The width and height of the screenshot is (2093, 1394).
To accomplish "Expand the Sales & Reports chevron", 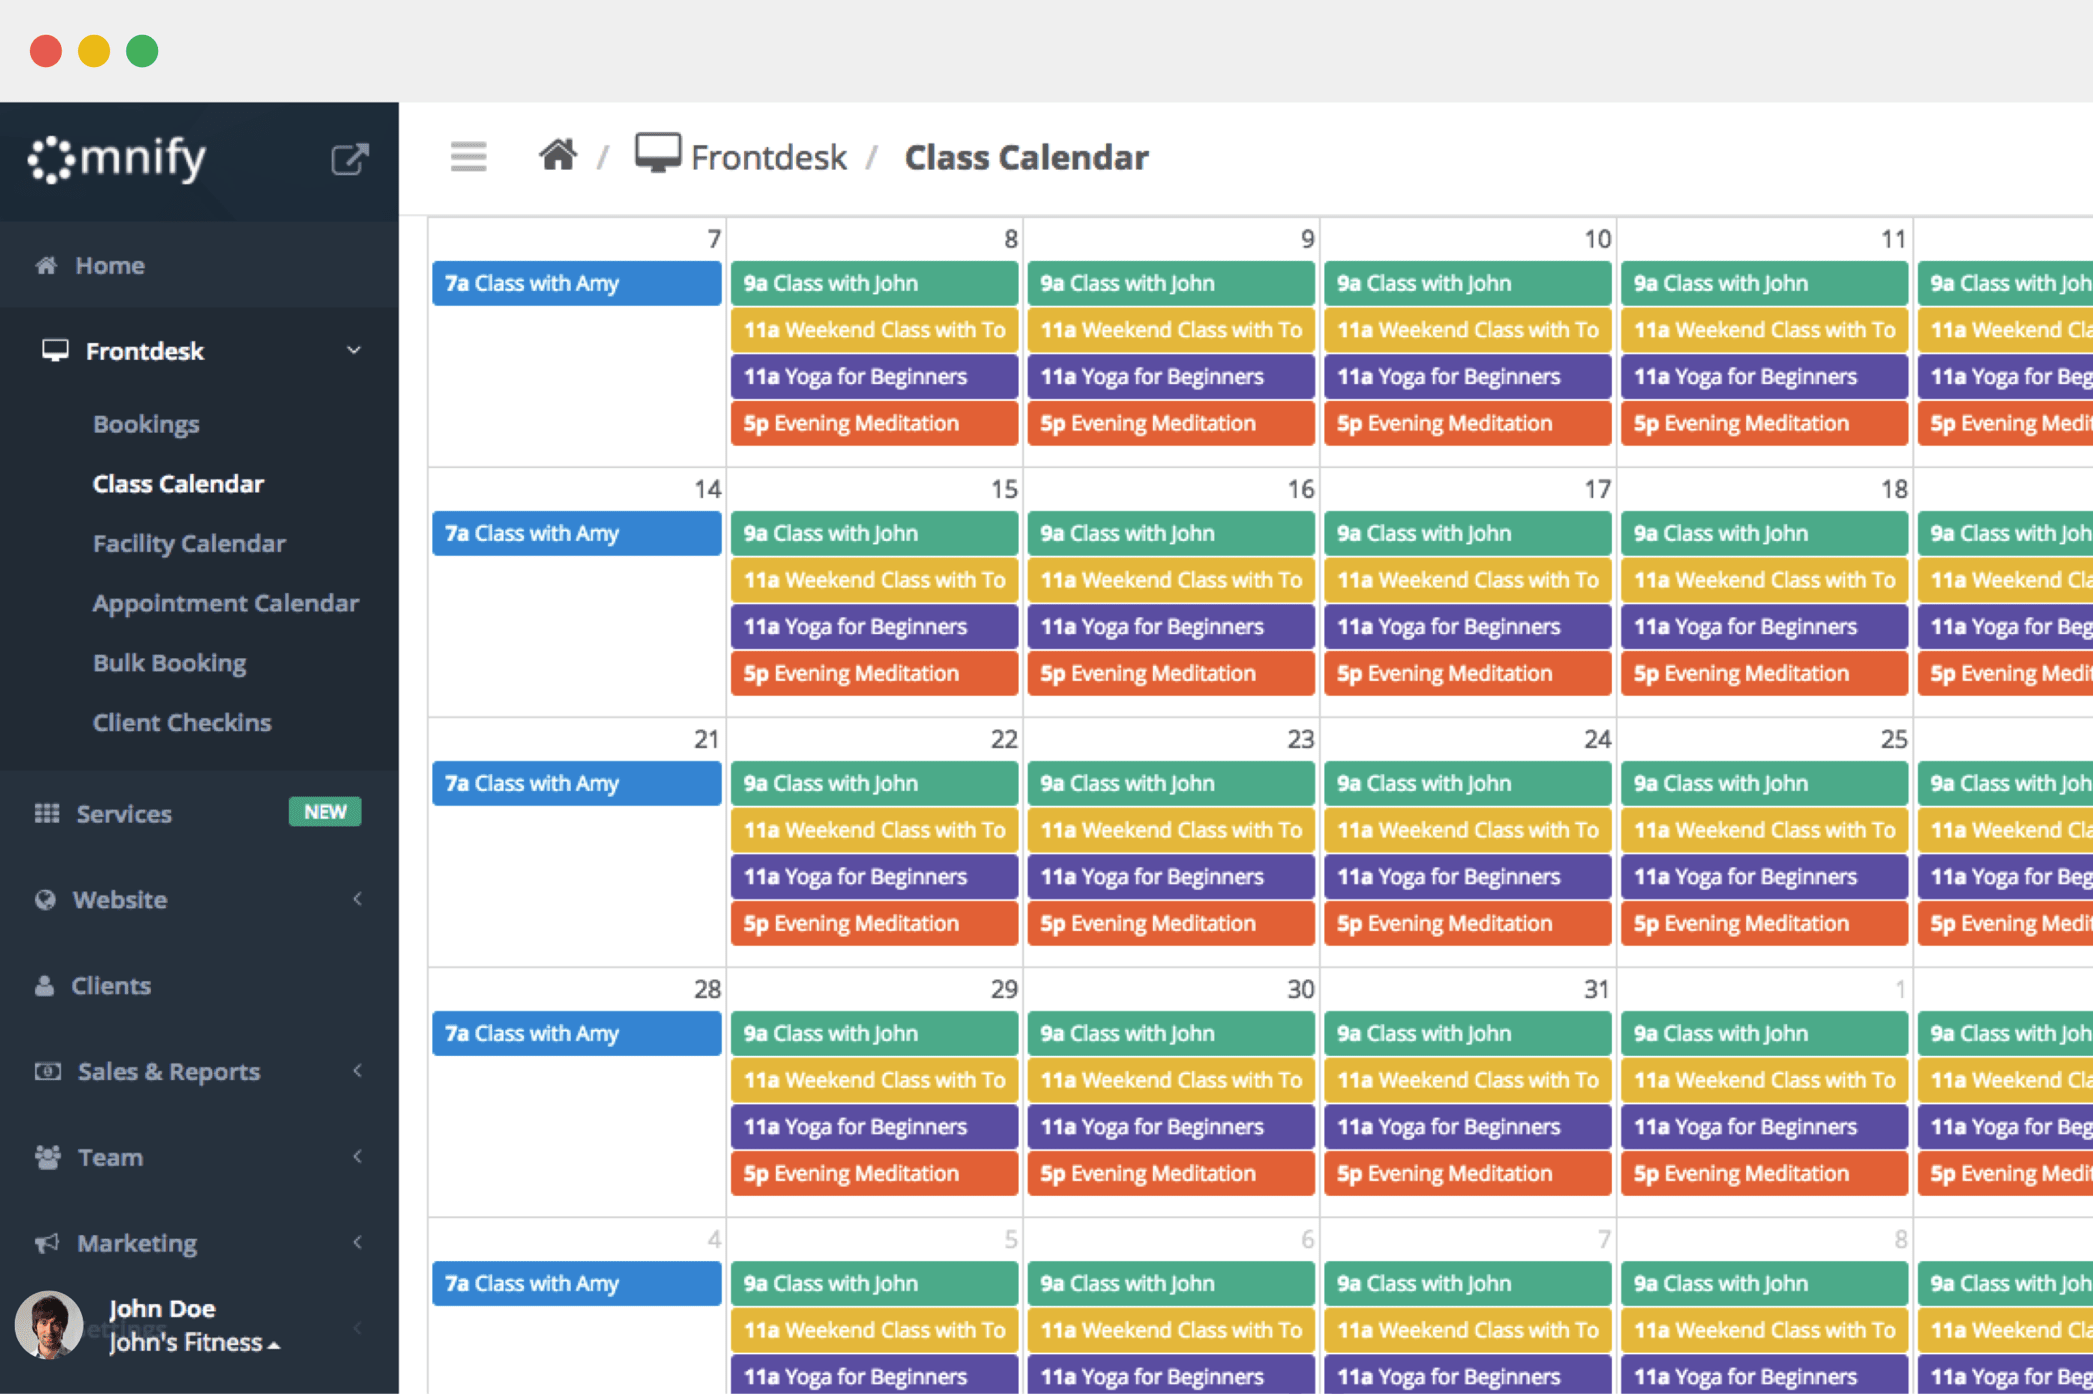I will [x=357, y=1071].
